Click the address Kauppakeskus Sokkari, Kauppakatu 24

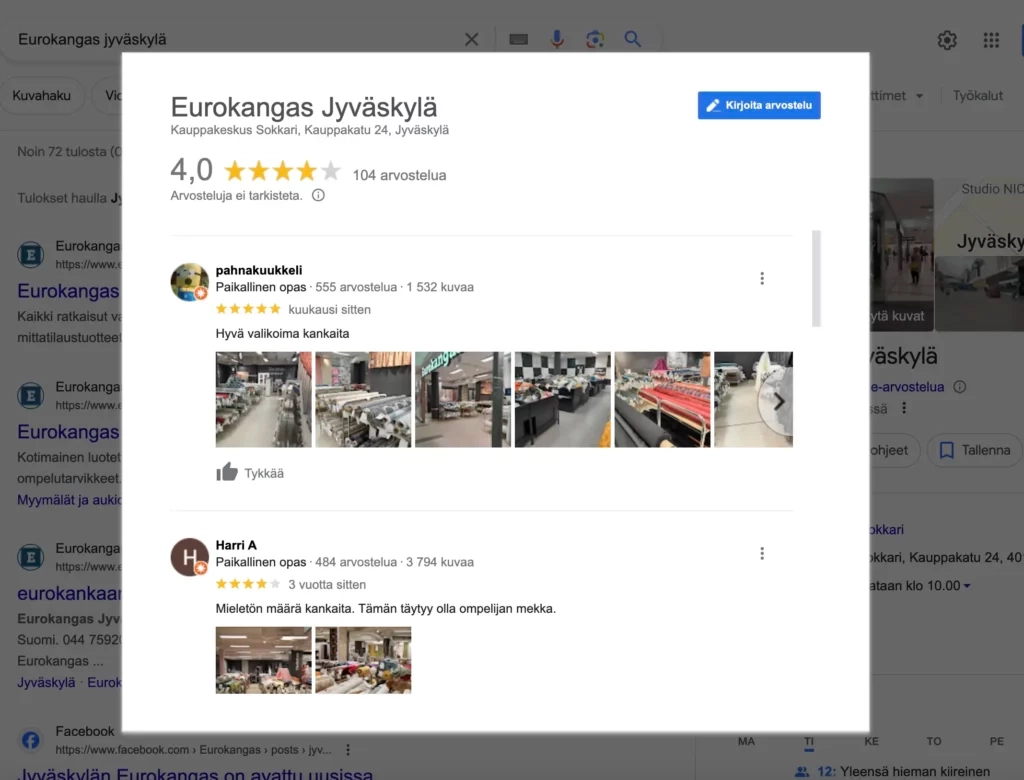(310, 130)
